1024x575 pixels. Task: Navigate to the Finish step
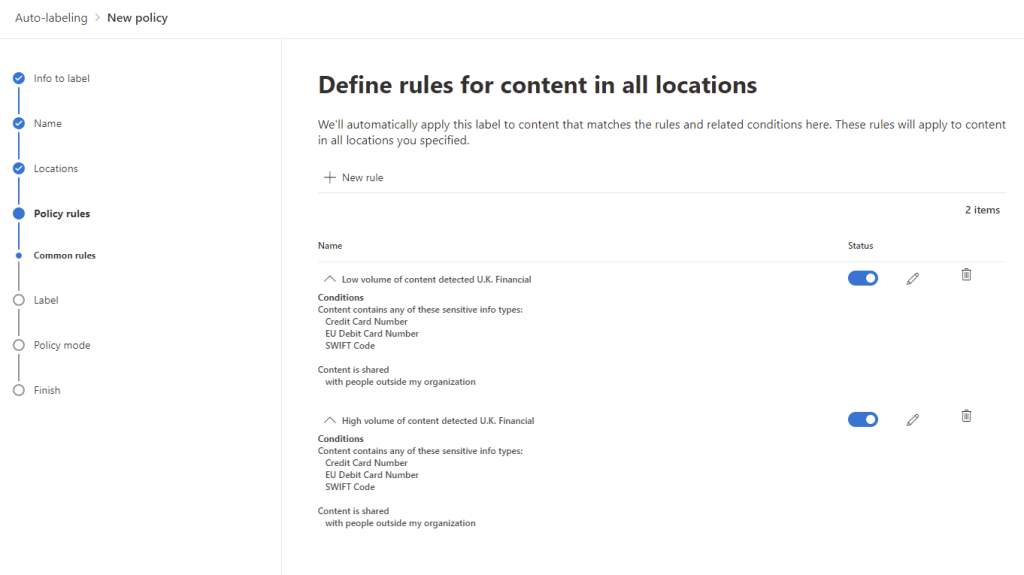[47, 390]
